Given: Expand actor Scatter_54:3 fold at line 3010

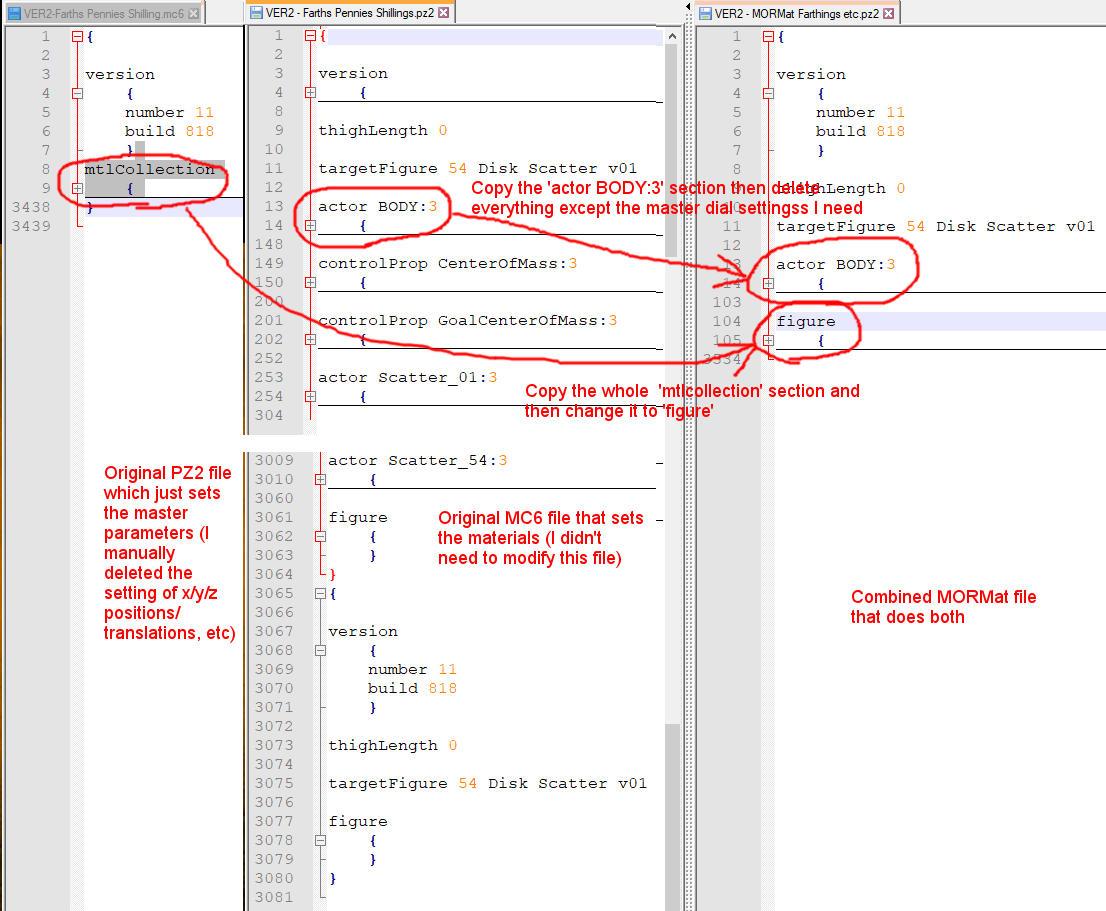Looking at the screenshot, I should tap(320, 479).
